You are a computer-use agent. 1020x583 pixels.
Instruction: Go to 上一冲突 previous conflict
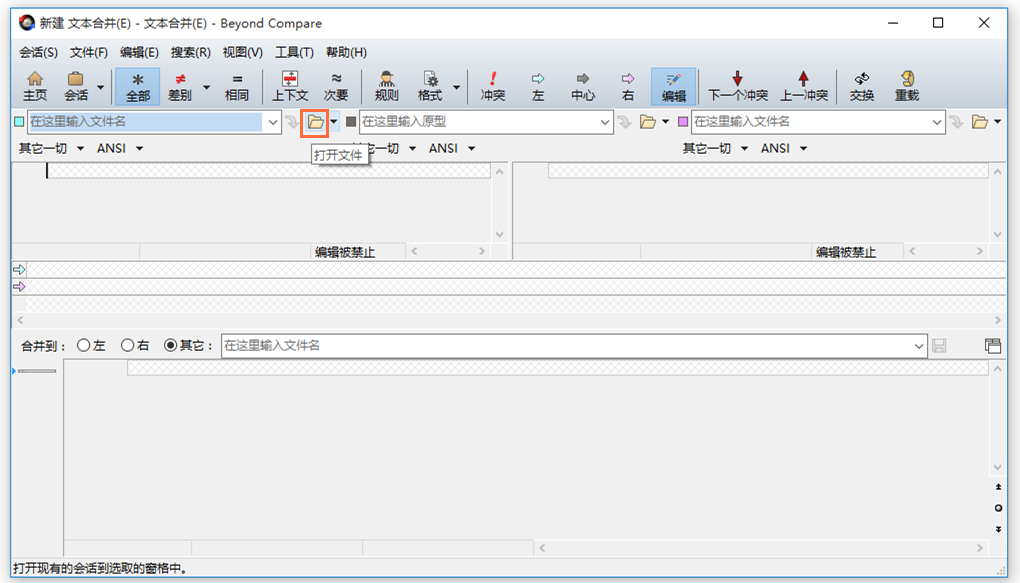[803, 86]
